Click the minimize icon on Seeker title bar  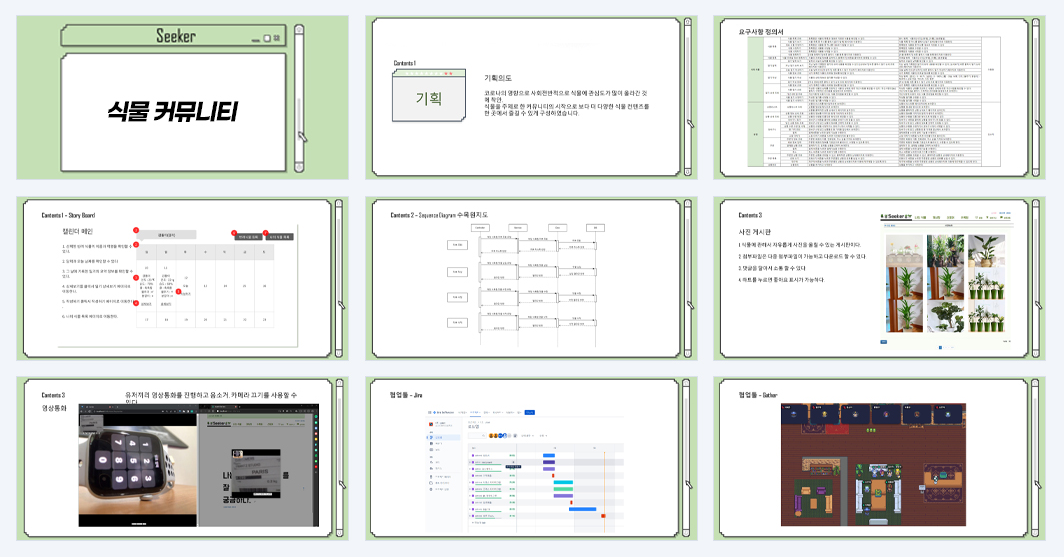(x=256, y=40)
